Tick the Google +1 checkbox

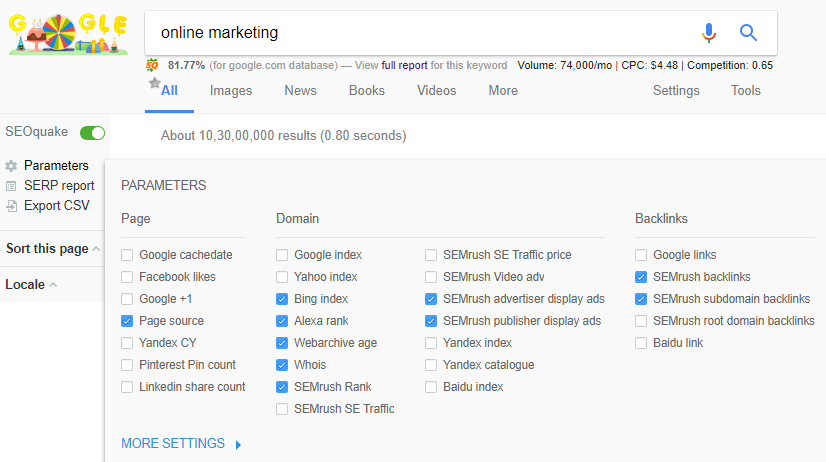127,299
